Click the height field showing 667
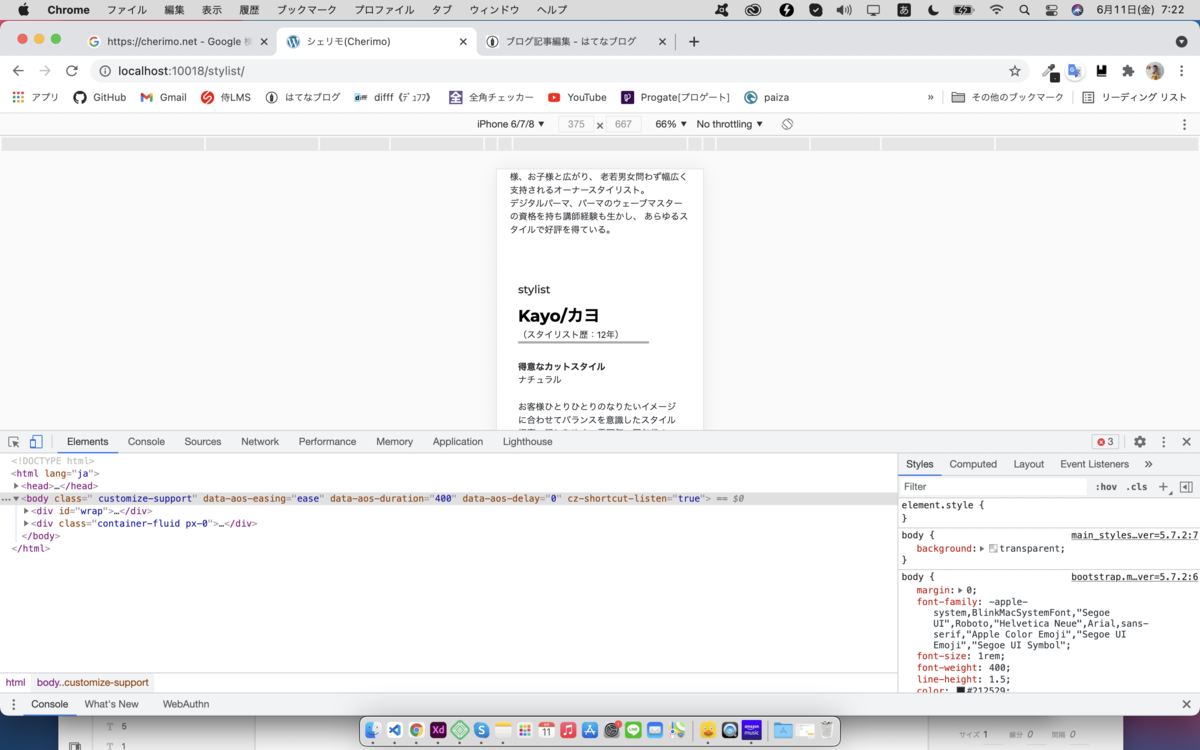The width and height of the screenshot is (1200, 750). 623,124
